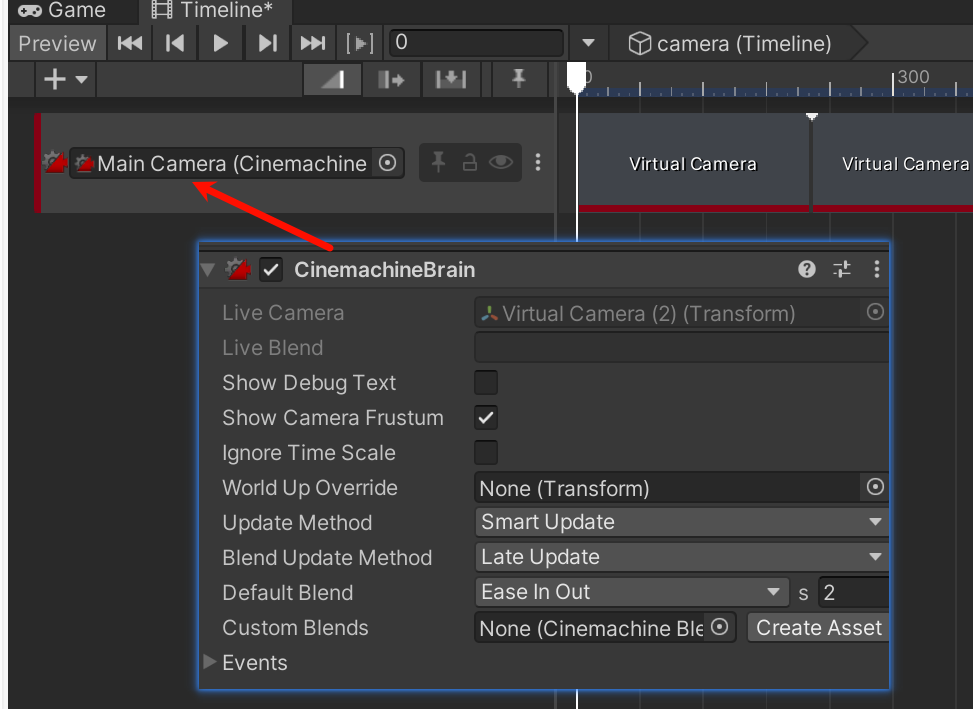Open Live Camera object picker
This screenshot has height=709, width=973.
(x=875, y=312)
